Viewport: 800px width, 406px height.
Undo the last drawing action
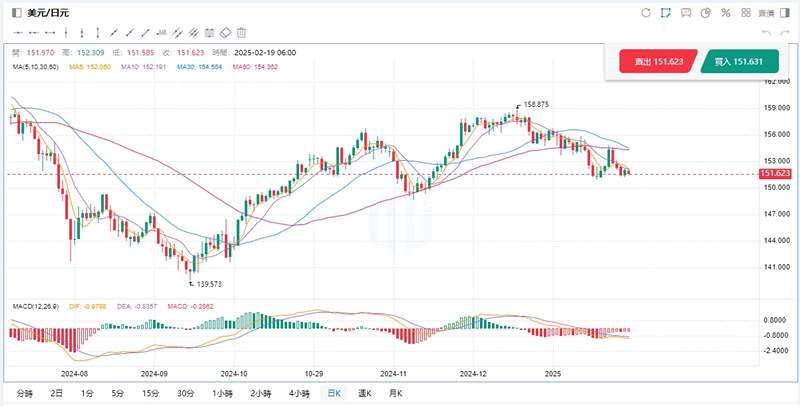click(766, 33)
